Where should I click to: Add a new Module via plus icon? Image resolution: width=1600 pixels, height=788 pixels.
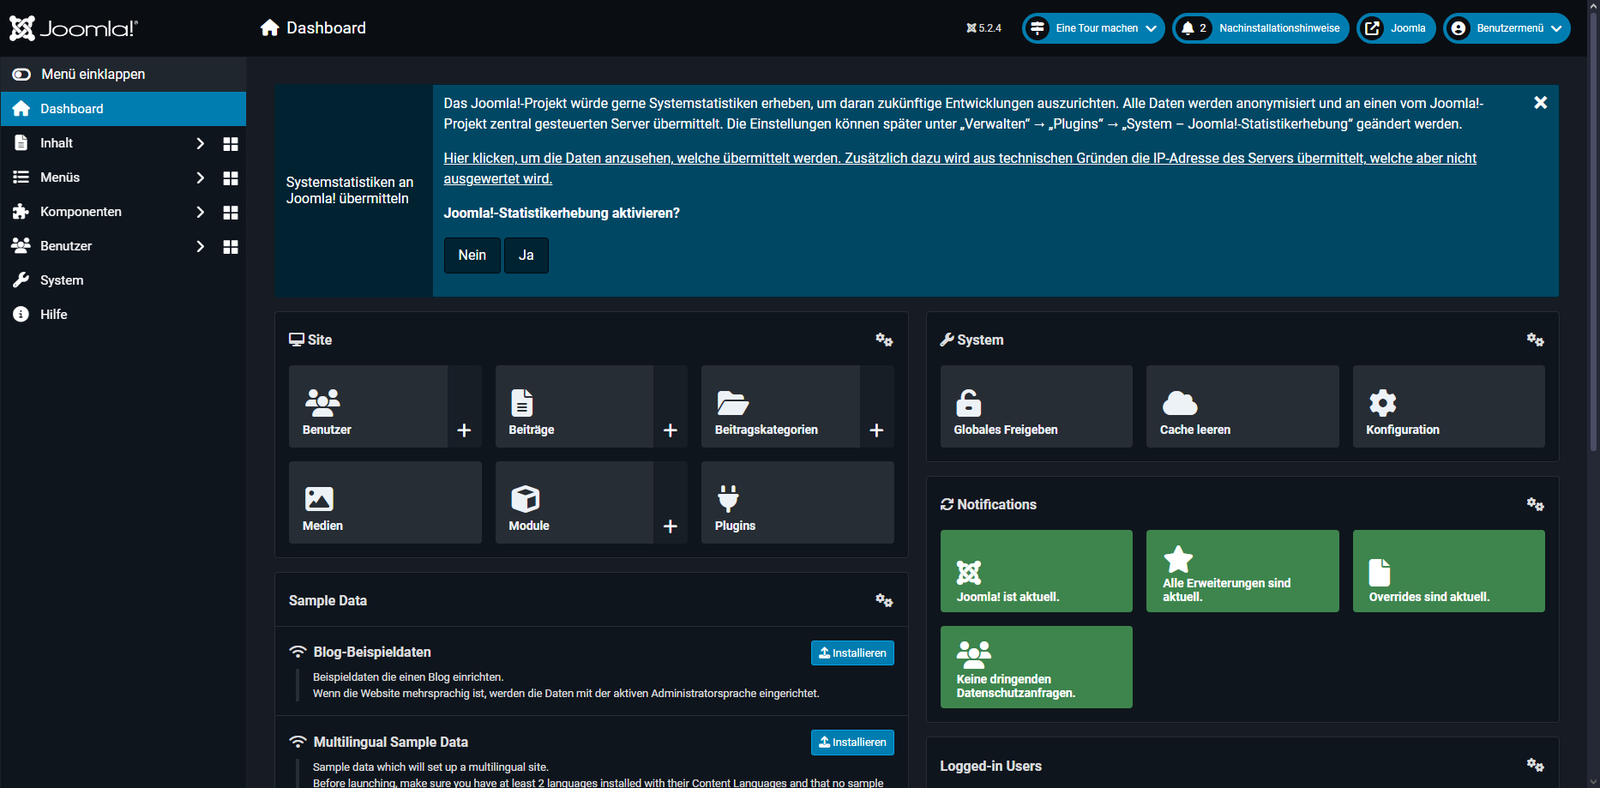click(x=670, y=526)
